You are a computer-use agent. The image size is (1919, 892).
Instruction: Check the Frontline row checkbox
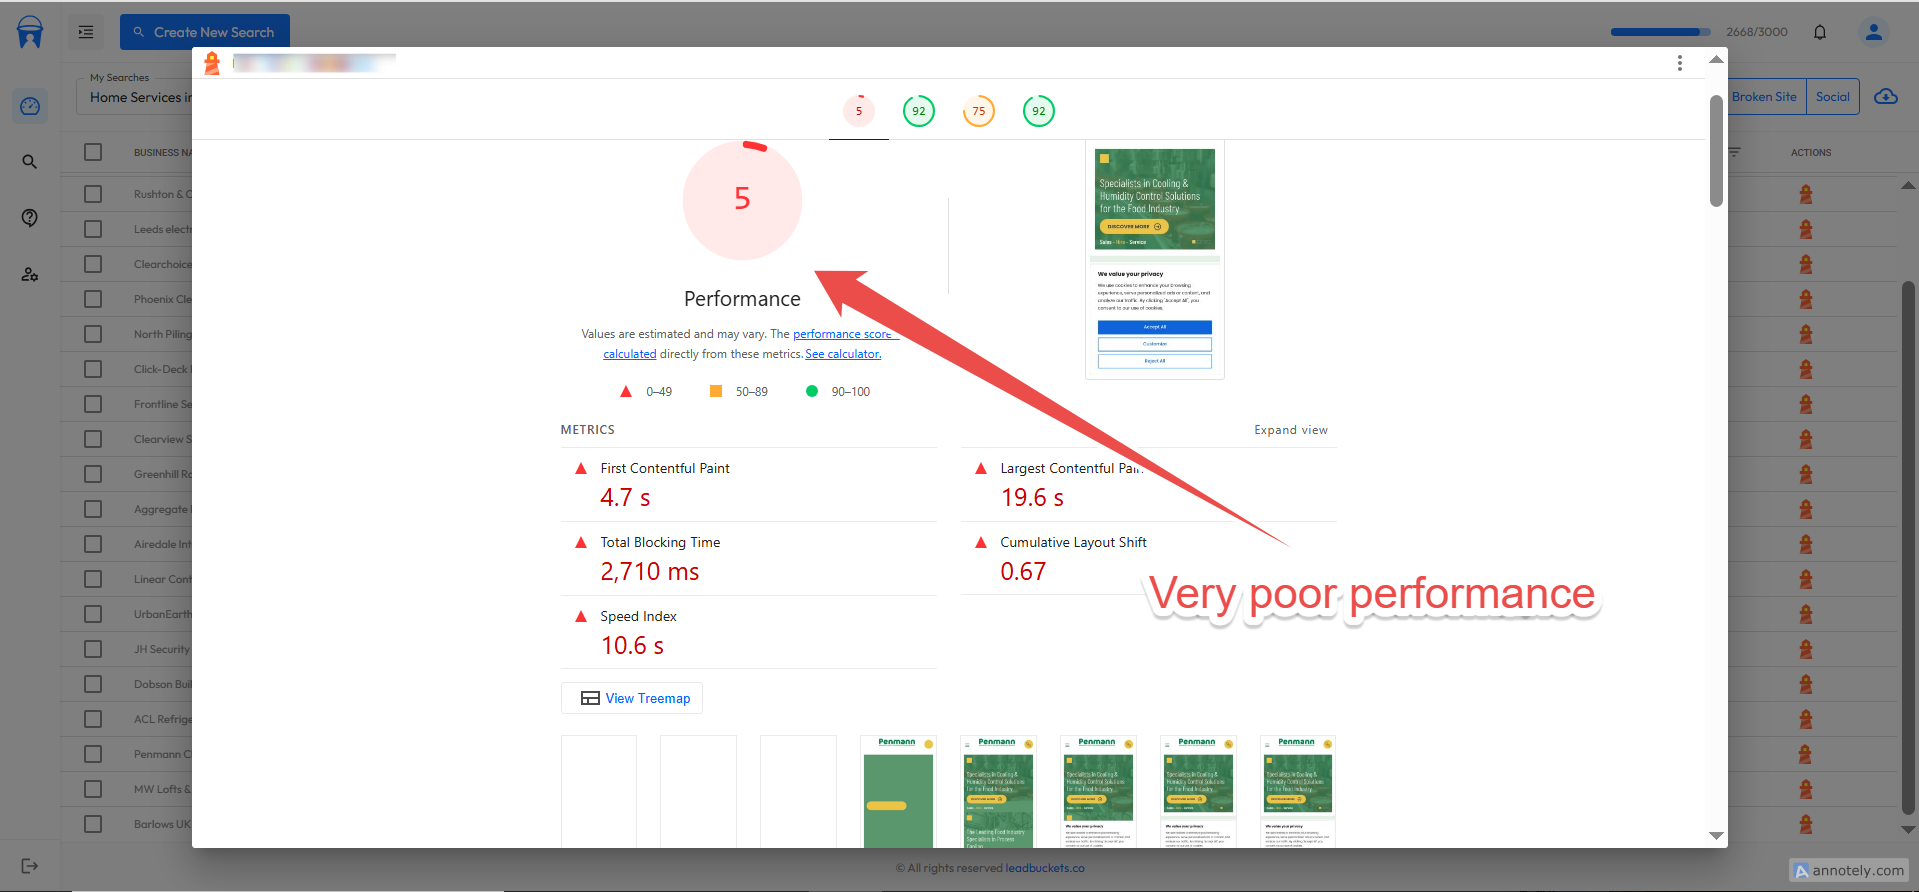(x=93, y=404)
